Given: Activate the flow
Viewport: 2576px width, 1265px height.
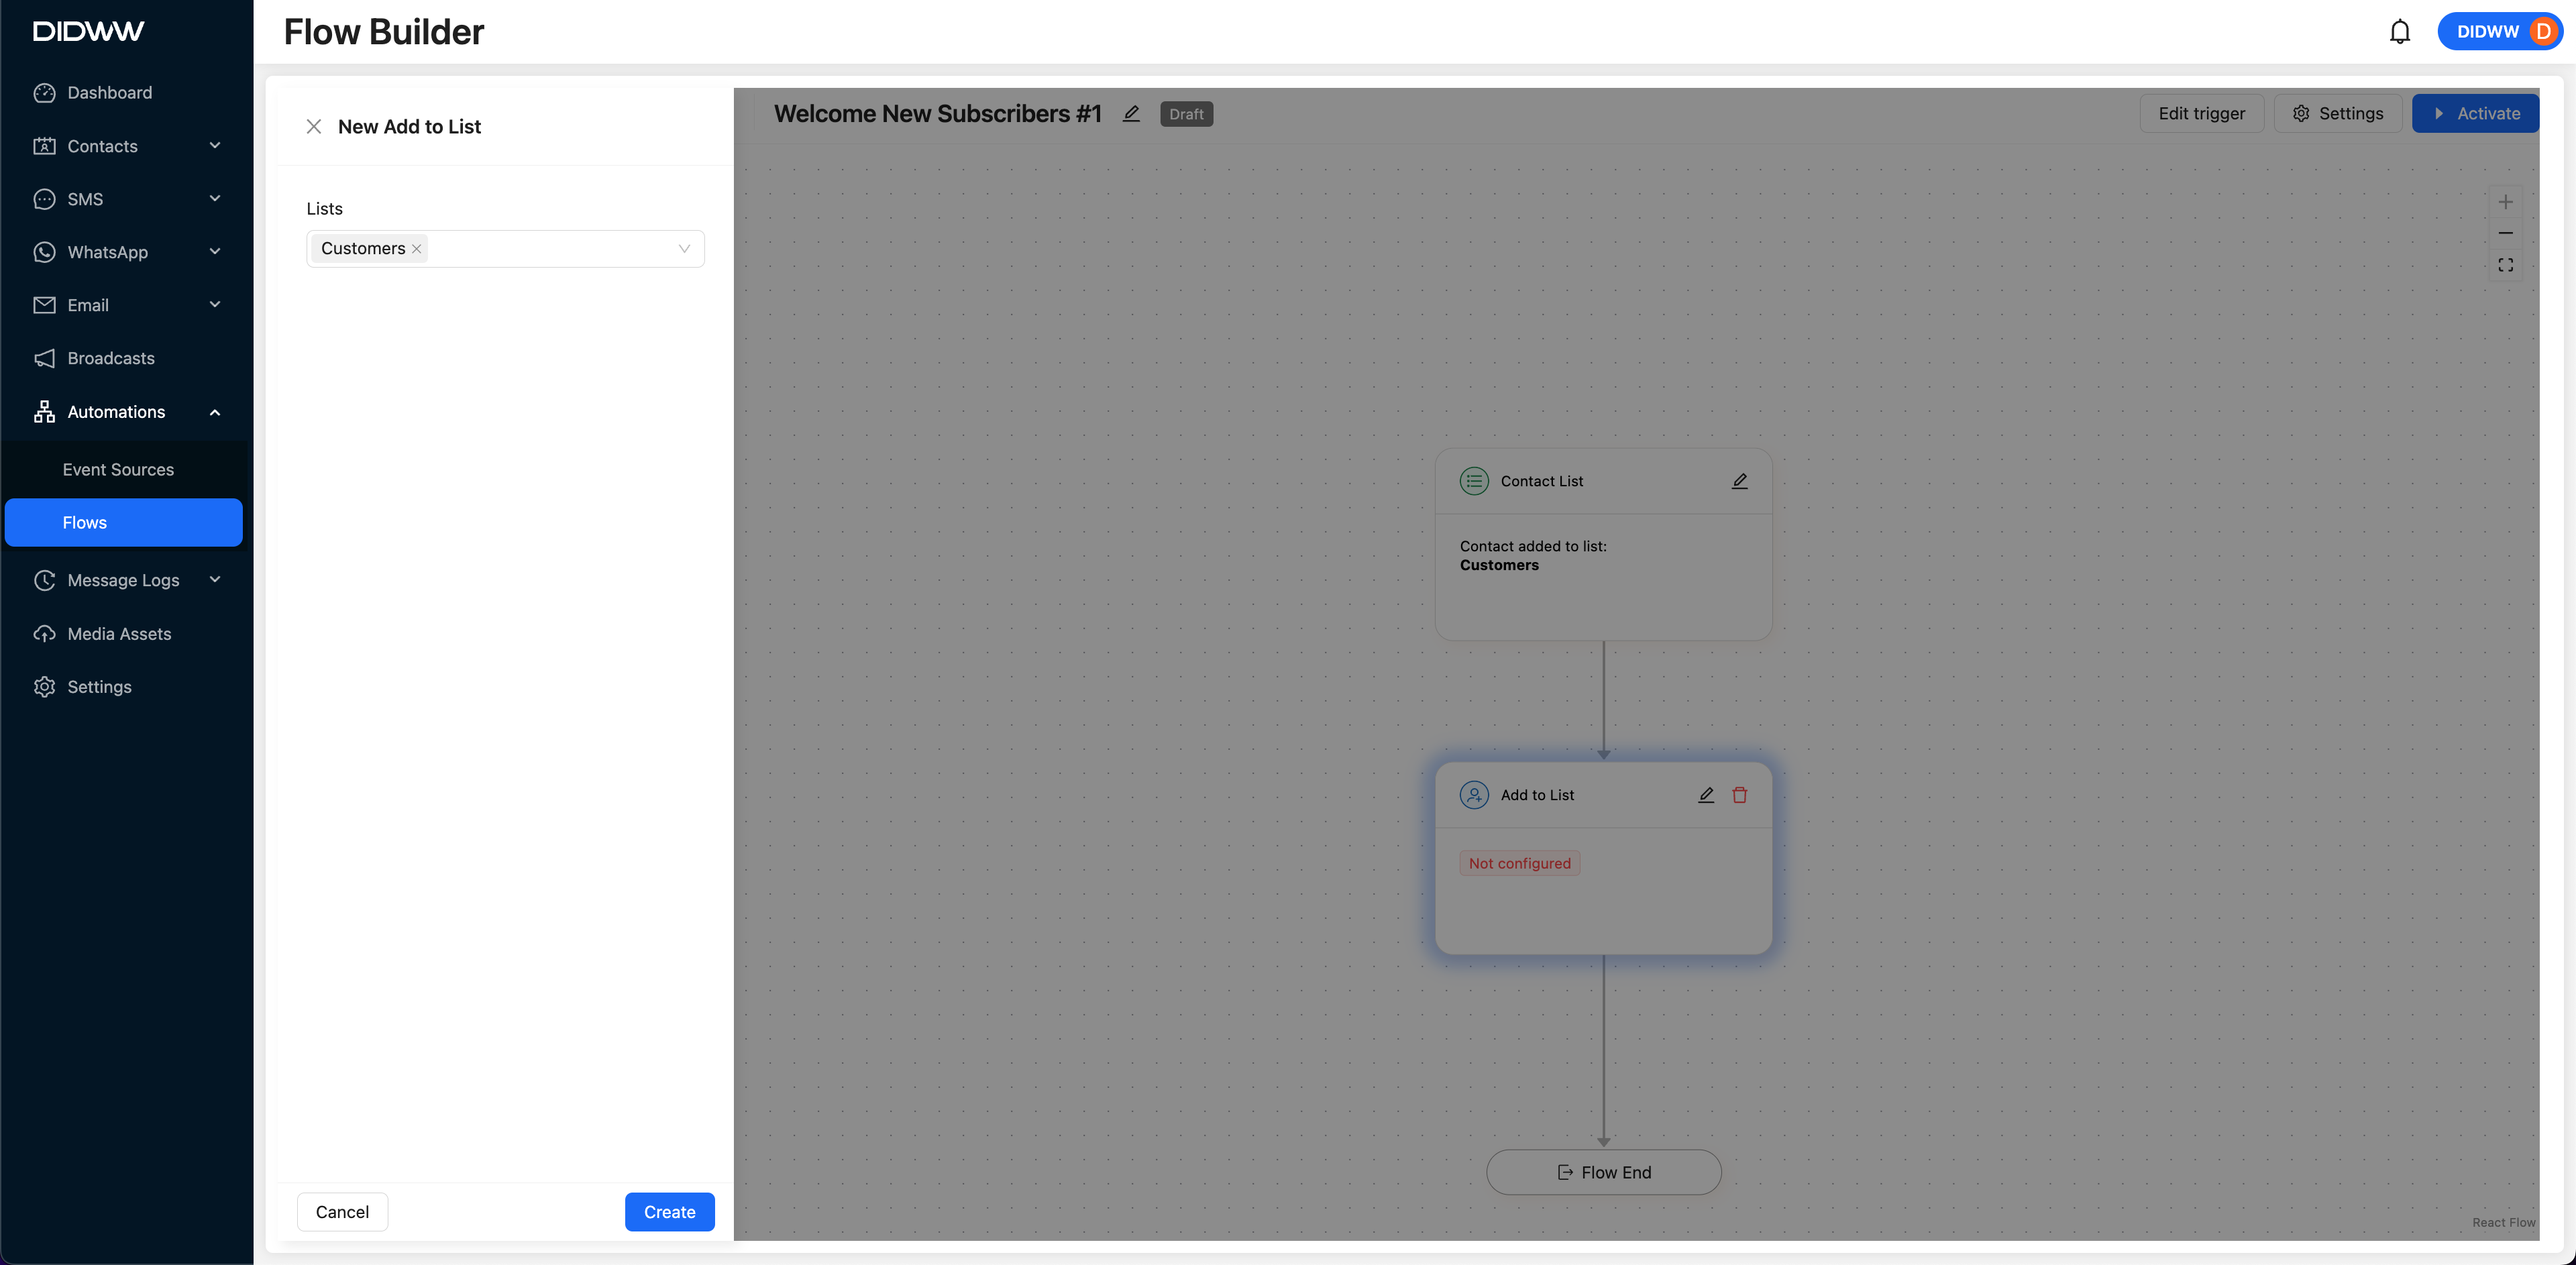Looking at the screenshot, I should click(x=2474, y=114).
